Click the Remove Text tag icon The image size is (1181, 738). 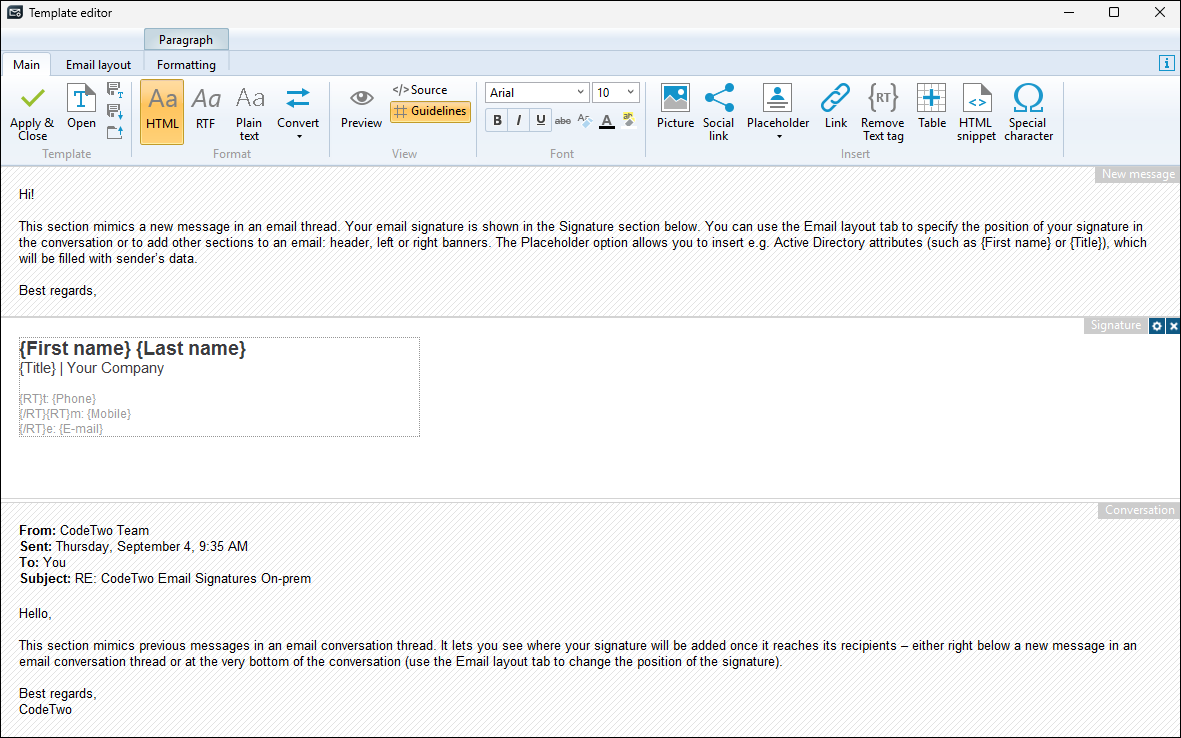tap(882, 99)
